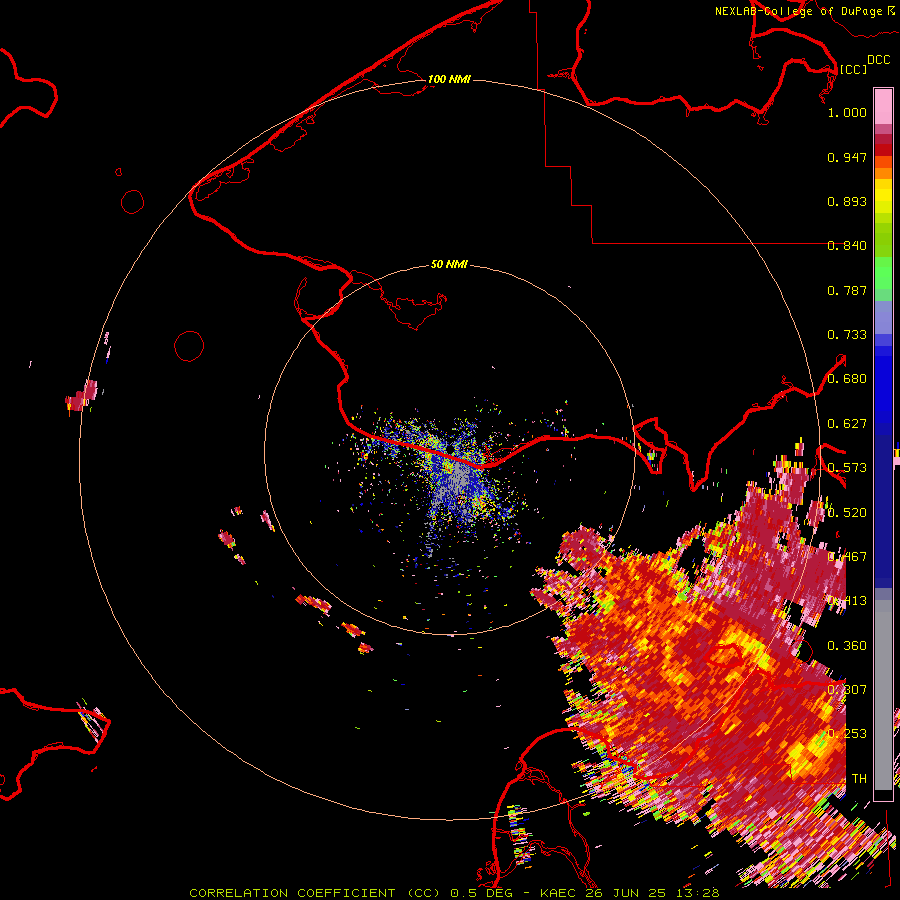Click the KAEC 26 JUN 25 13:28 timestamp
This screenshot has height=900, width=900.
tap(630, 893)
